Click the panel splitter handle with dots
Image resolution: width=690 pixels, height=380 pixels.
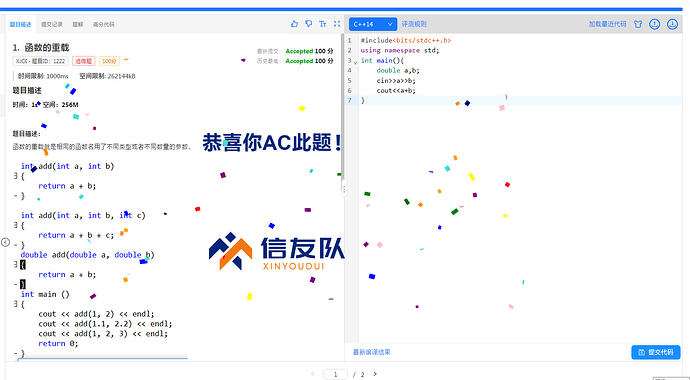click(344, 189)
